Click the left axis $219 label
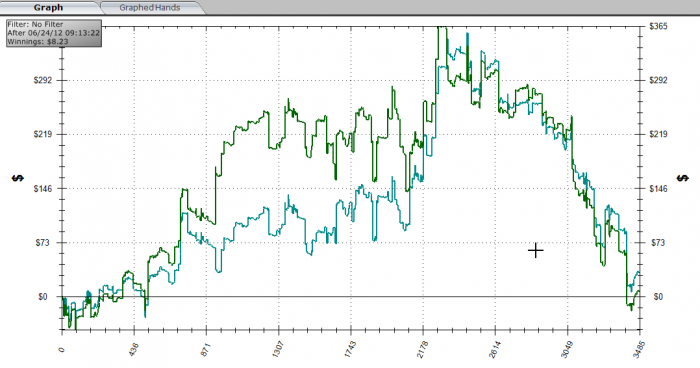The image size is (700, 368). point(42,134)
